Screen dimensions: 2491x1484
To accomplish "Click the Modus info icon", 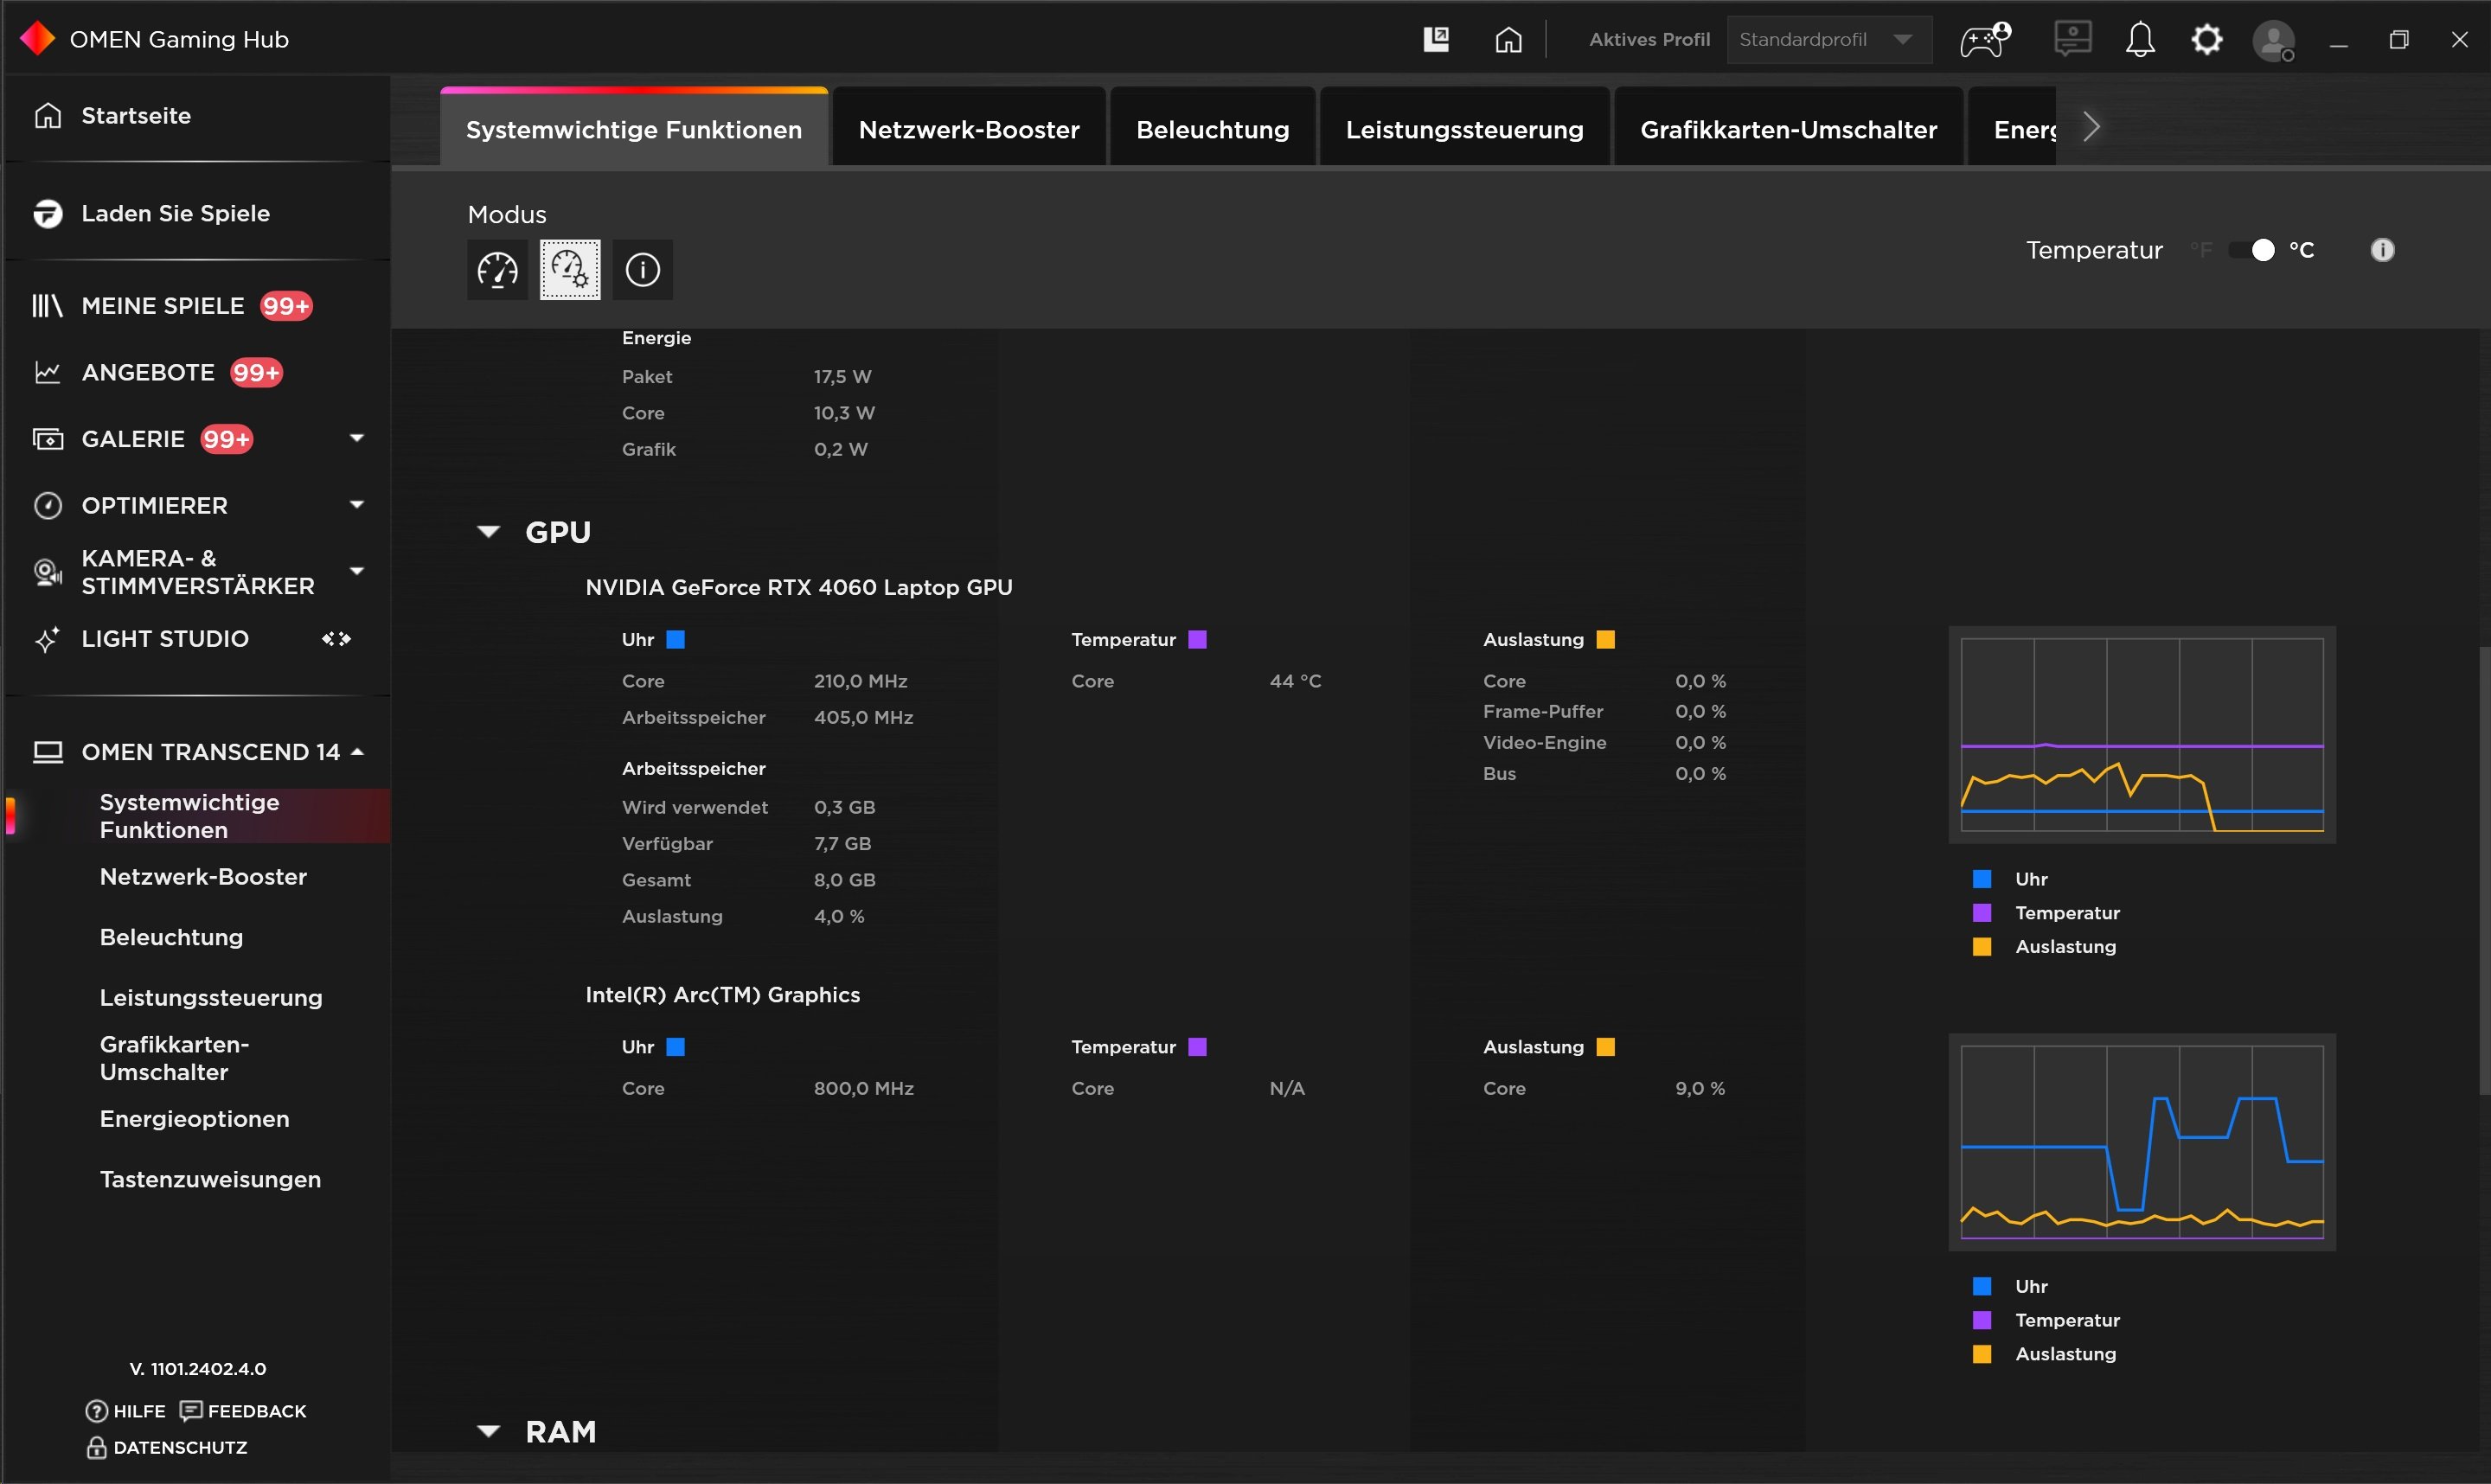I will coord(642,269).
